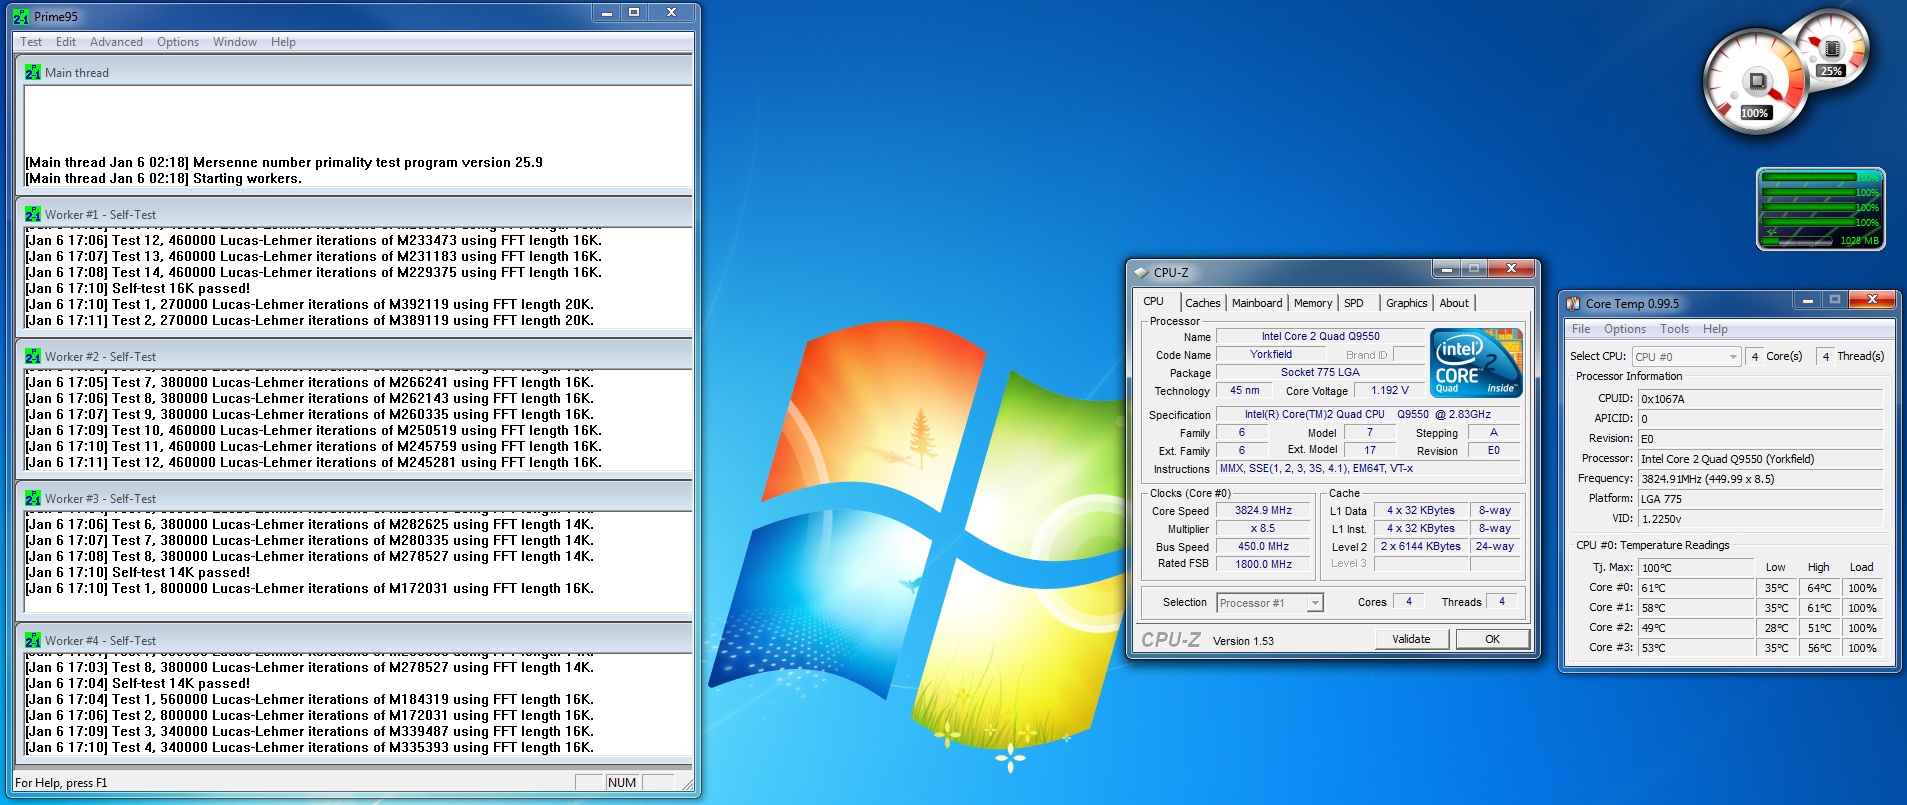Screen dimensions: 1907x805
Task: Click the Validate button in CPU-Z
Action: coord(1411,639)
